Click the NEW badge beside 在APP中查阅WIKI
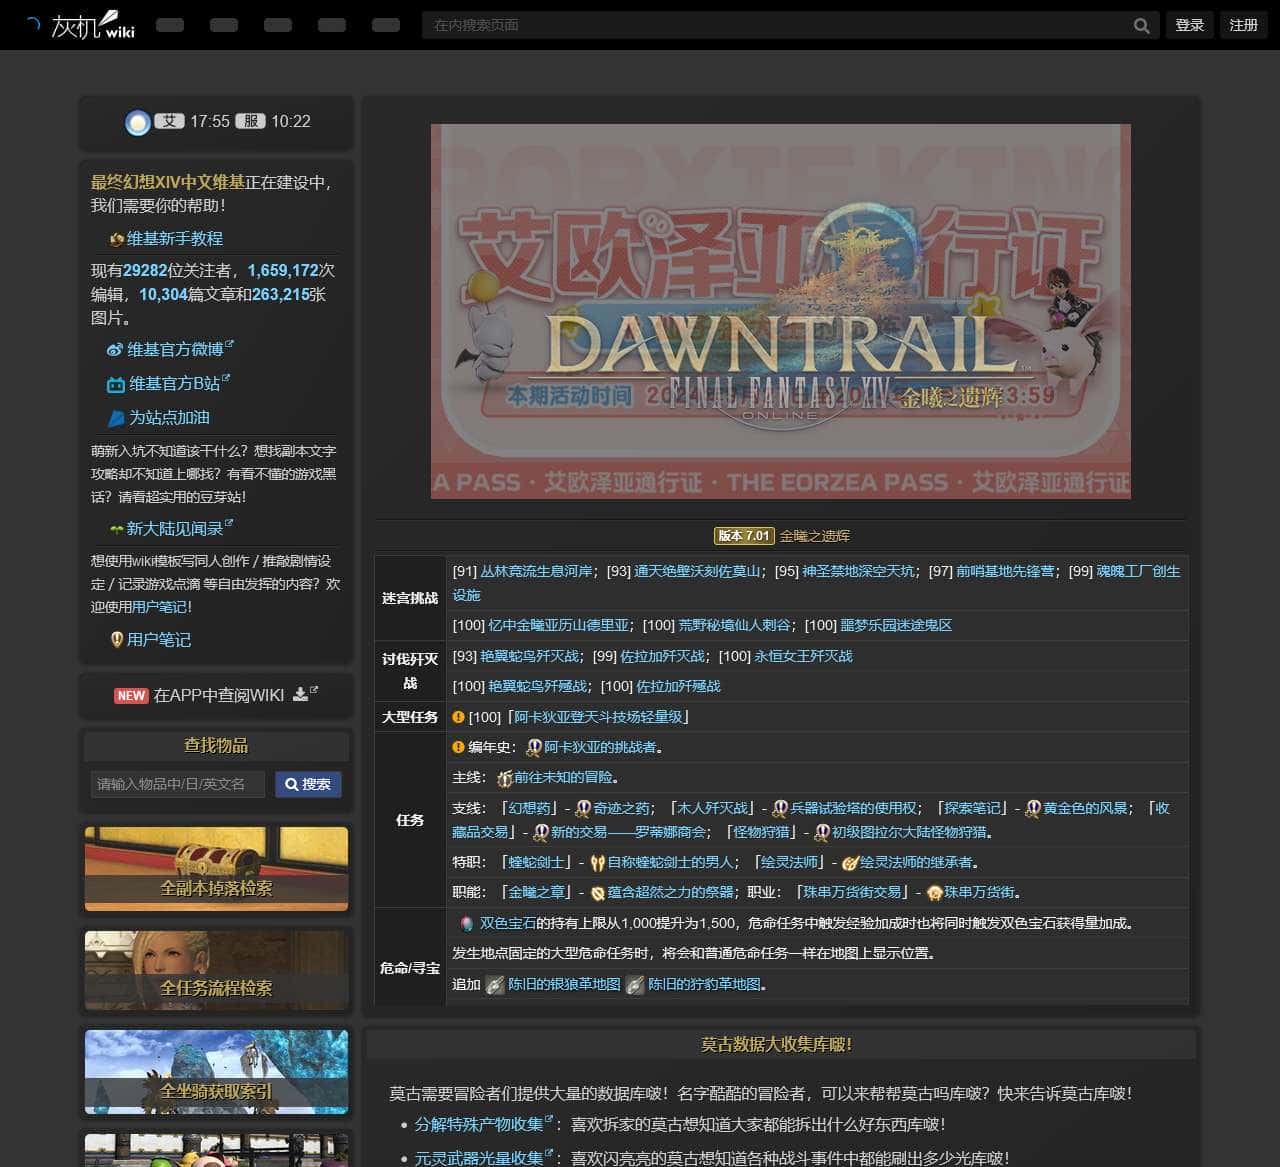Viewport: 1280px width, 1167px height. pyautogui.click(x=131, y=695)
